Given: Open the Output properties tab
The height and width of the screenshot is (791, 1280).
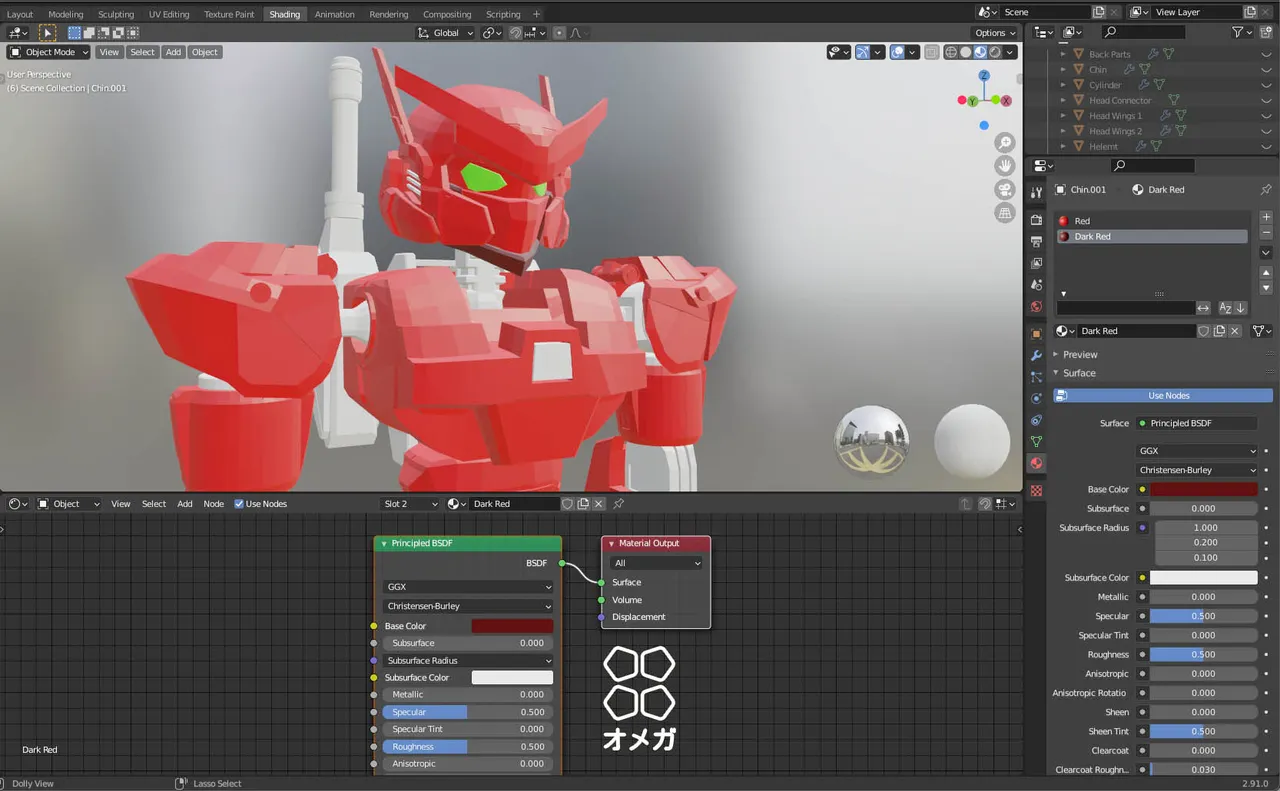Looking at the screenshot, I should [1036, 241].
